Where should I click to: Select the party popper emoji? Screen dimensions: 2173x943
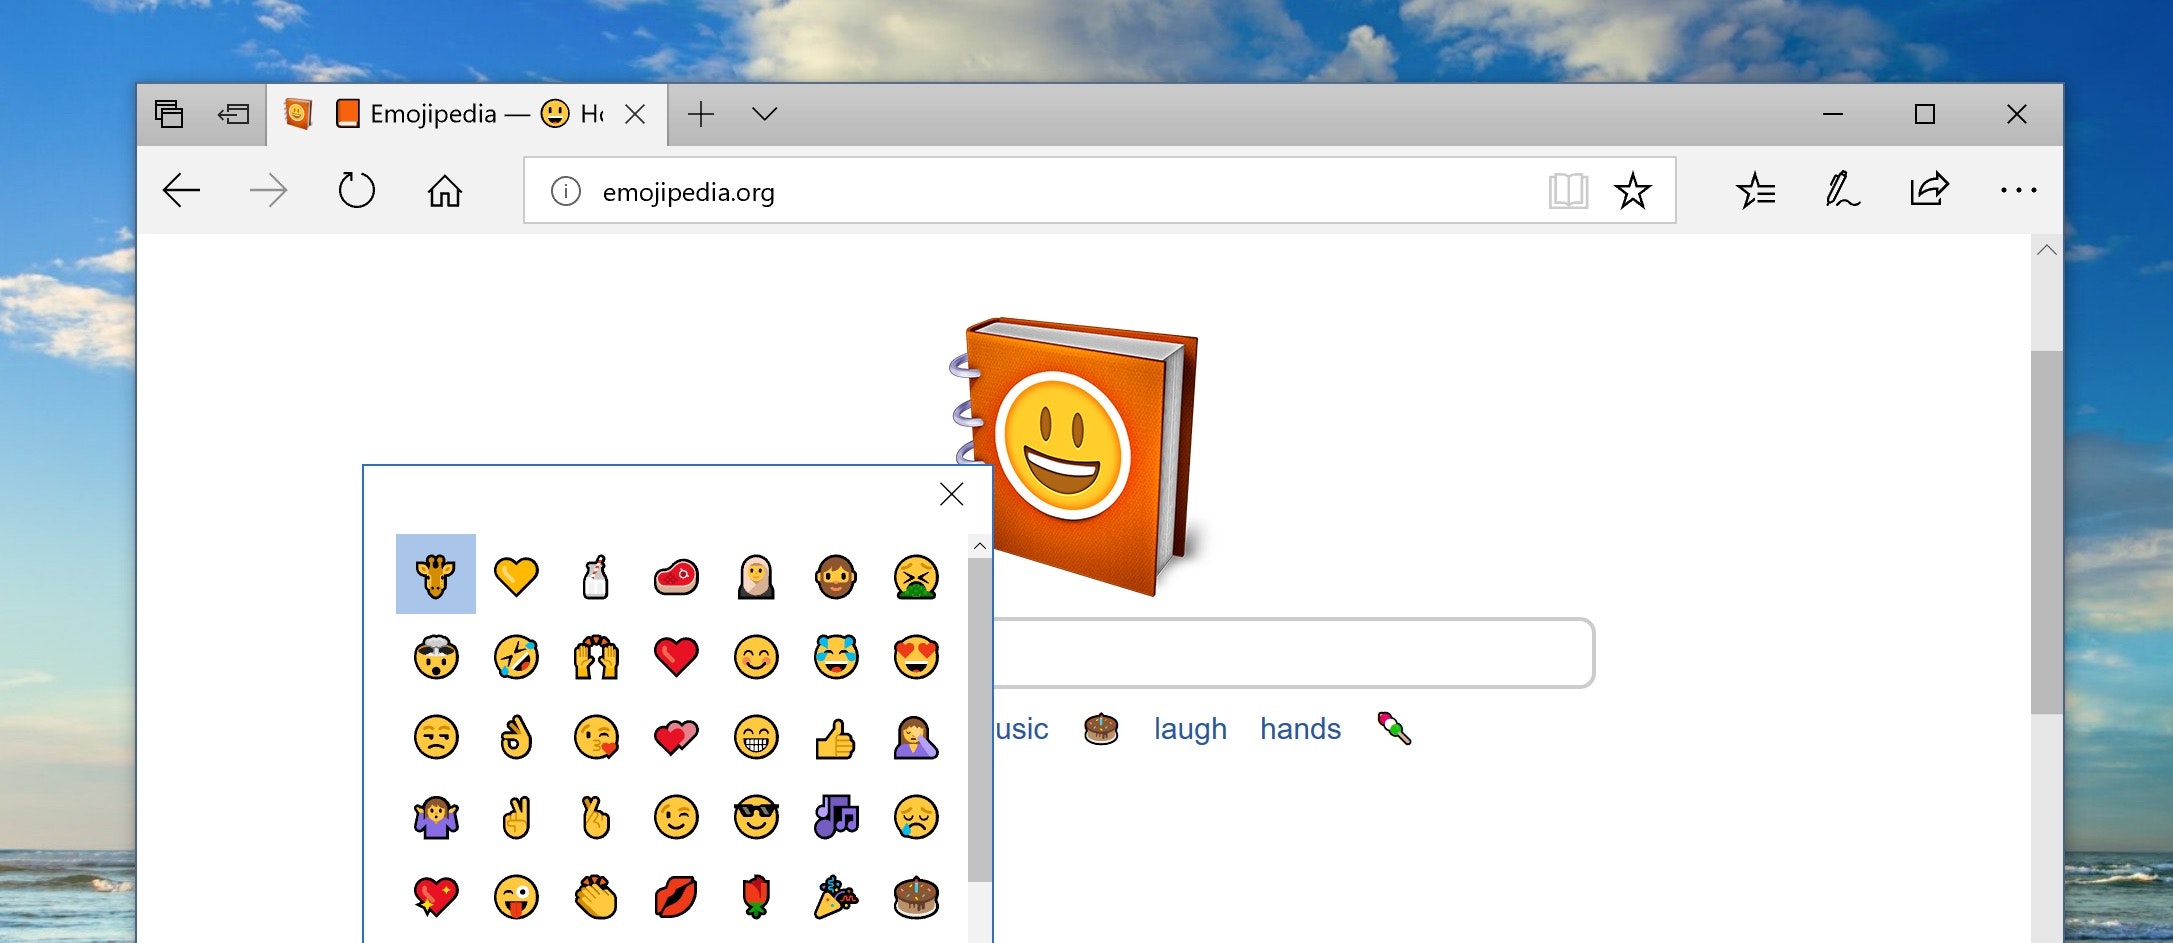(x=837, y=897)
